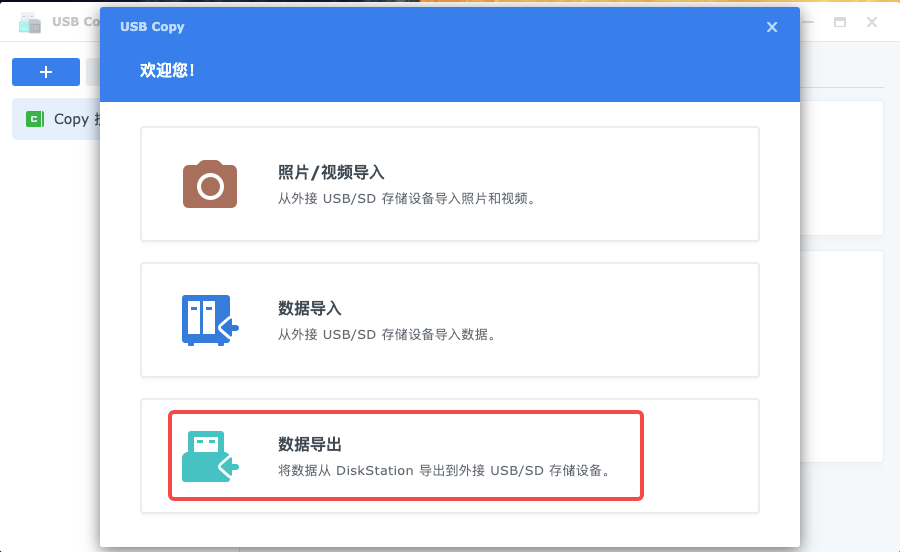Maximize the background USB Copy window
900x552 pixels.
point(840,22)
